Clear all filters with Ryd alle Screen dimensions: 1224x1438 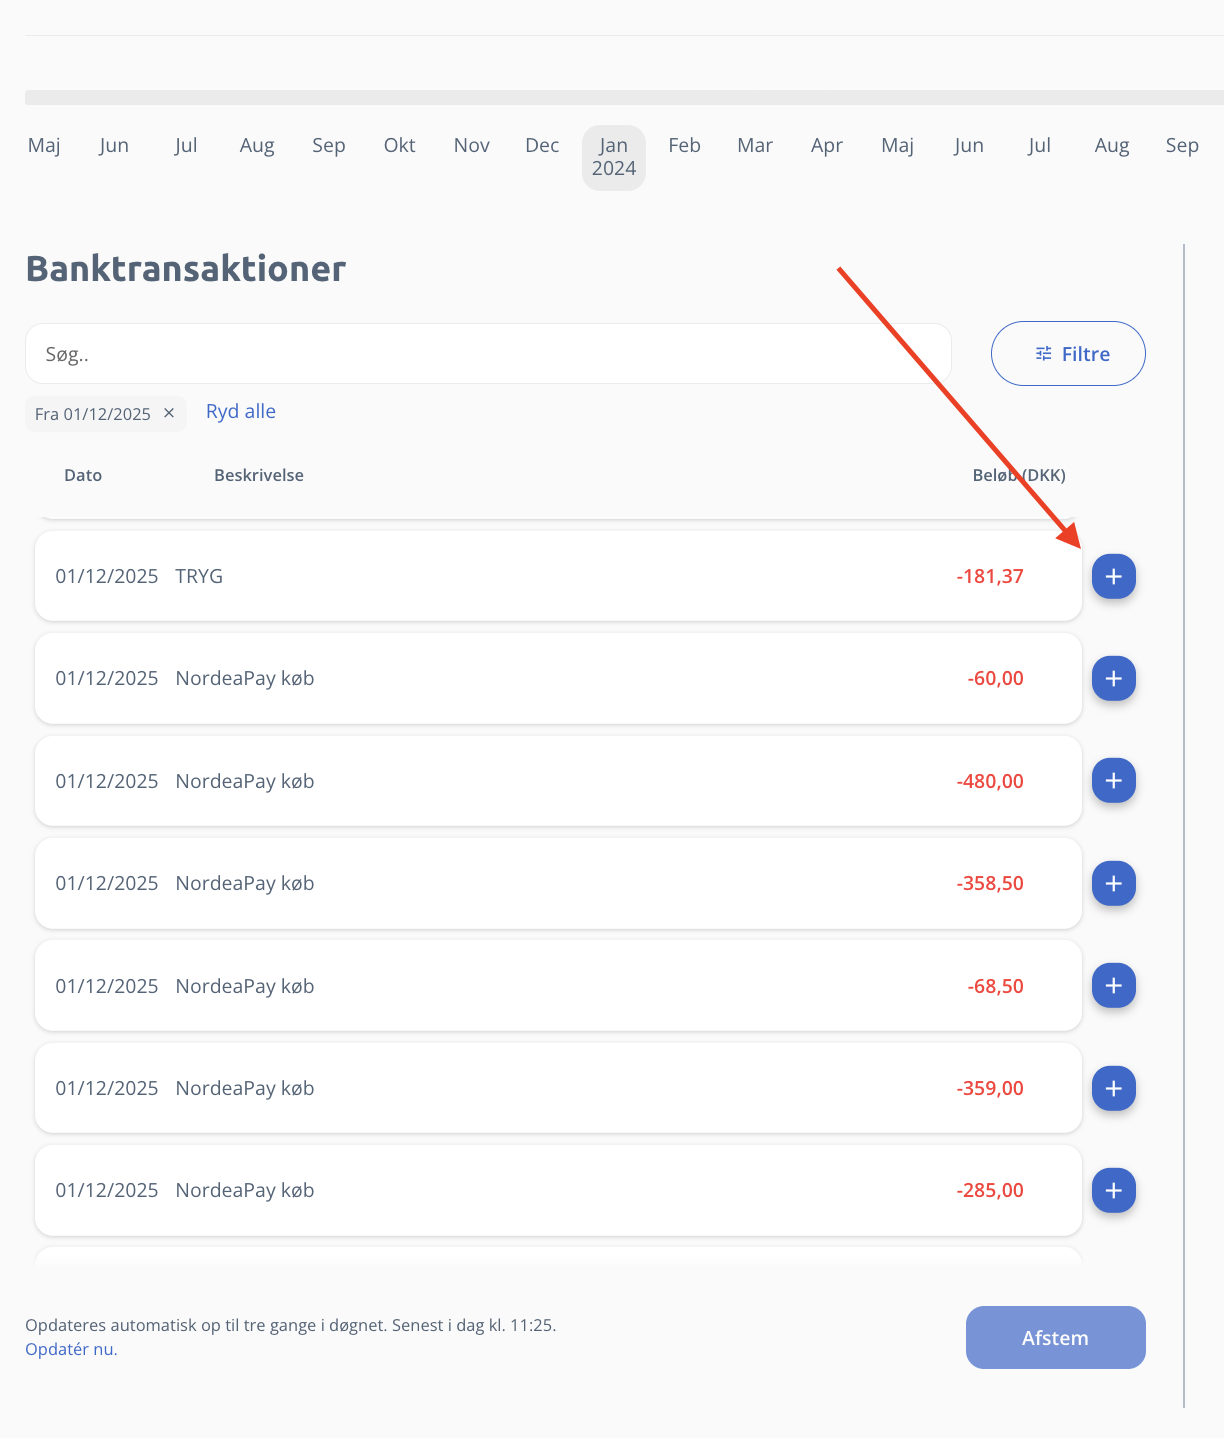[241, 411]
